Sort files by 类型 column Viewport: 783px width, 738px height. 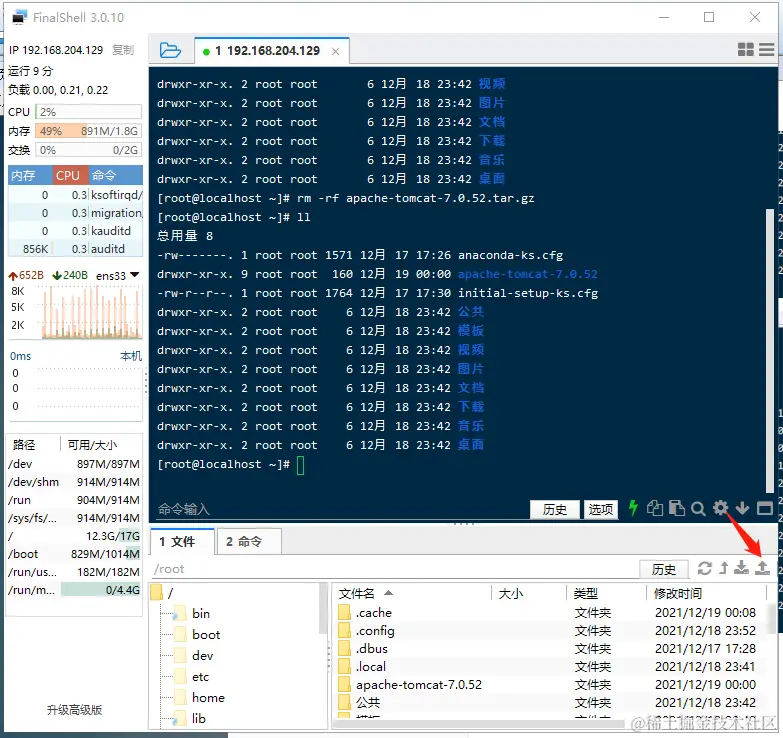coord(607,593)
